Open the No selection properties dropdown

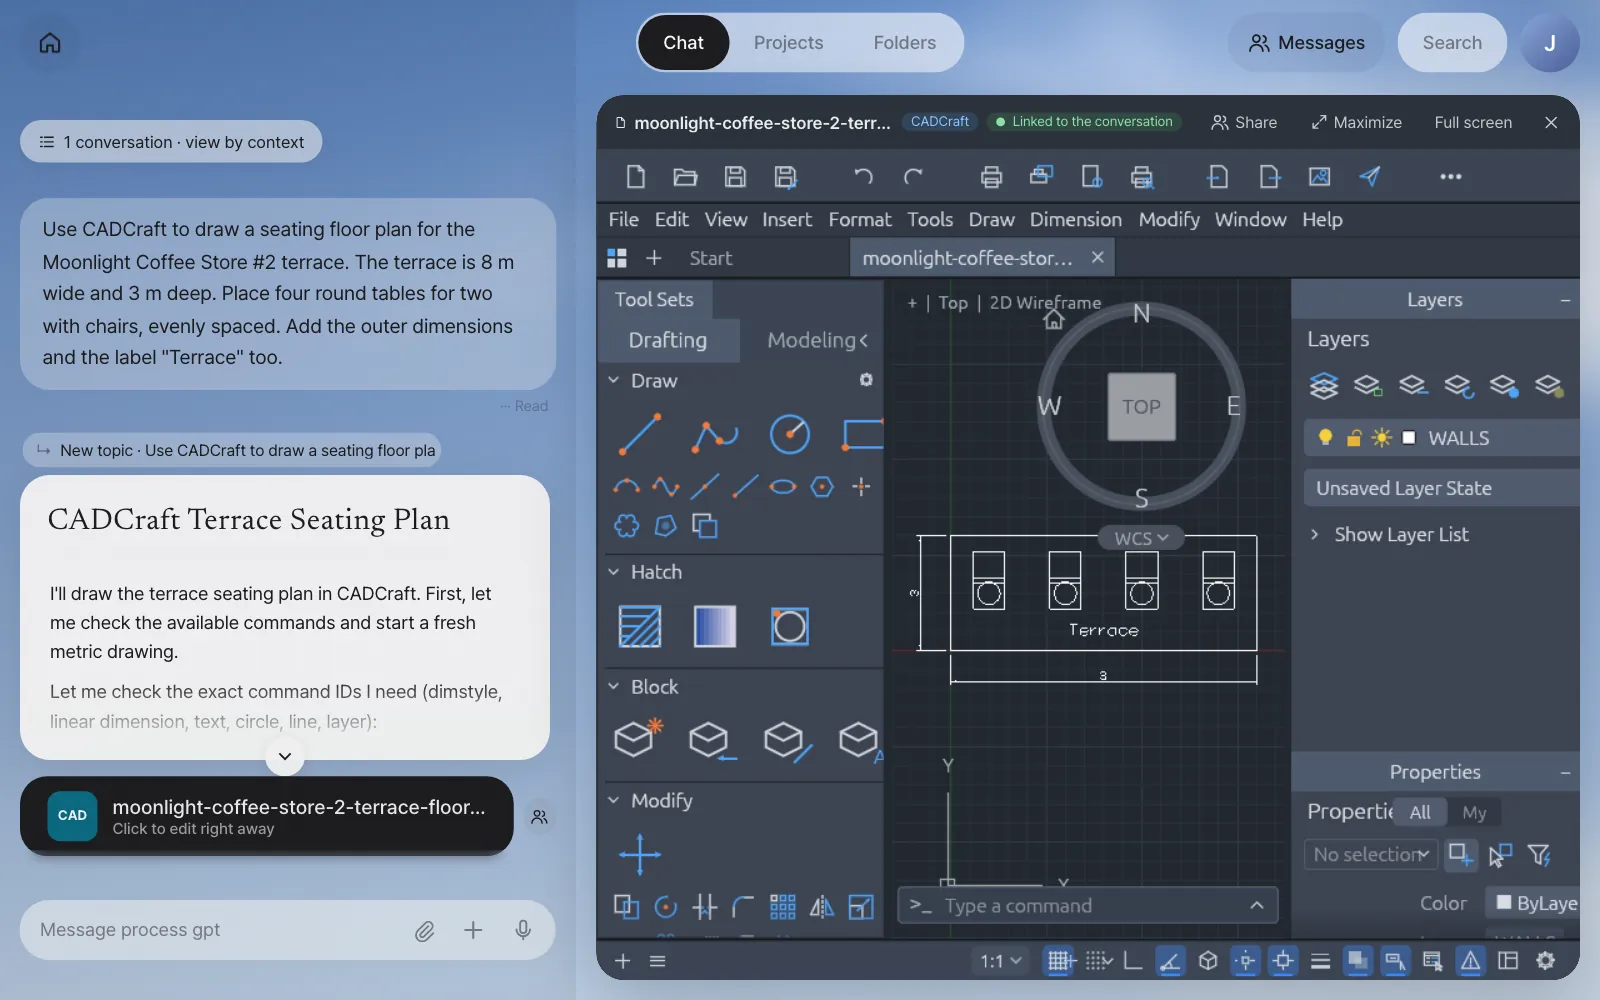tap(1370, 855)
